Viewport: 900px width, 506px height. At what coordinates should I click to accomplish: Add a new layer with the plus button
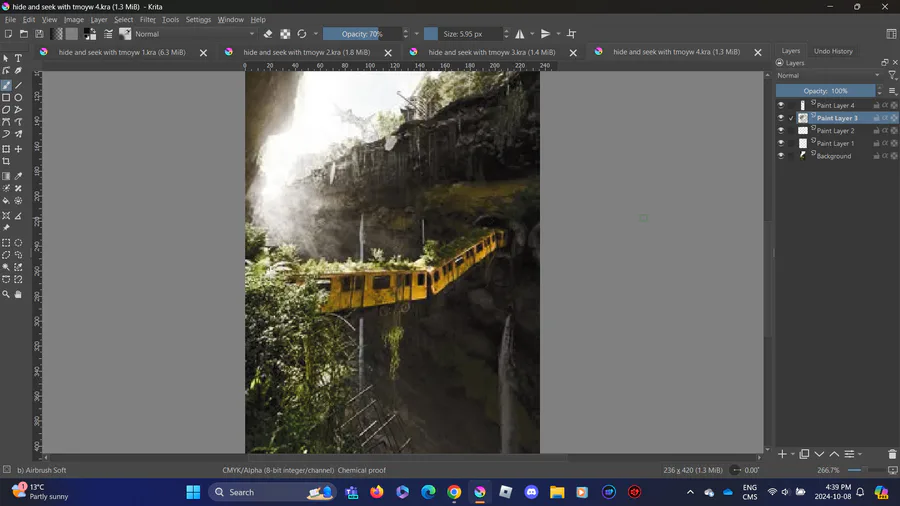pyautogui.click(x=783, y=454)
